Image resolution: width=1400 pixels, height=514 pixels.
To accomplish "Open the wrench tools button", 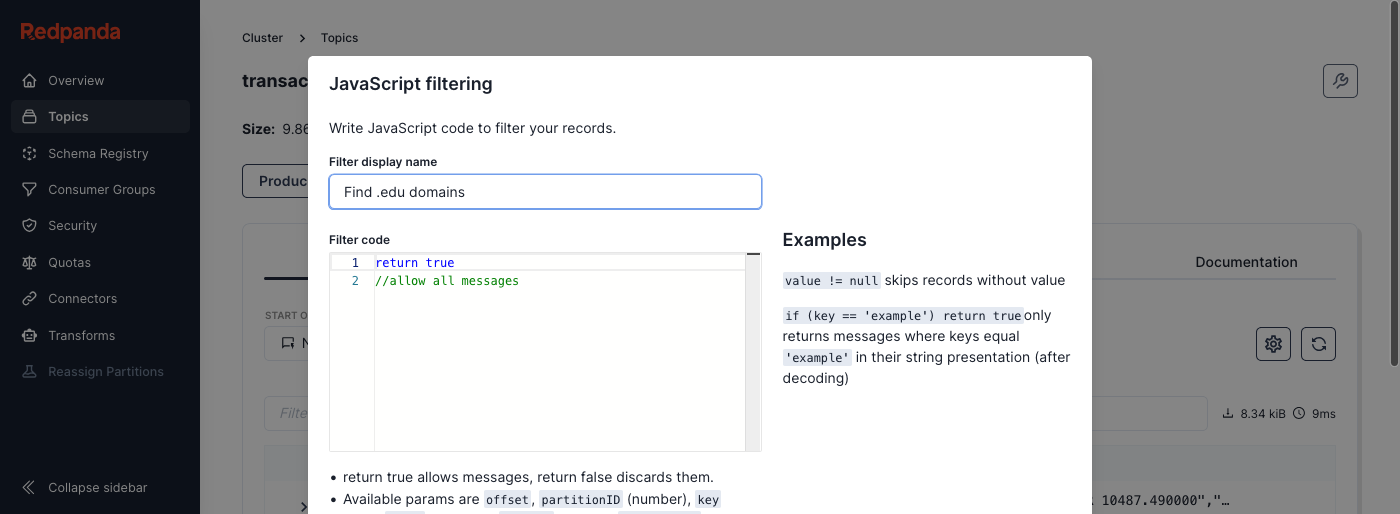I will pos(1340,81).
